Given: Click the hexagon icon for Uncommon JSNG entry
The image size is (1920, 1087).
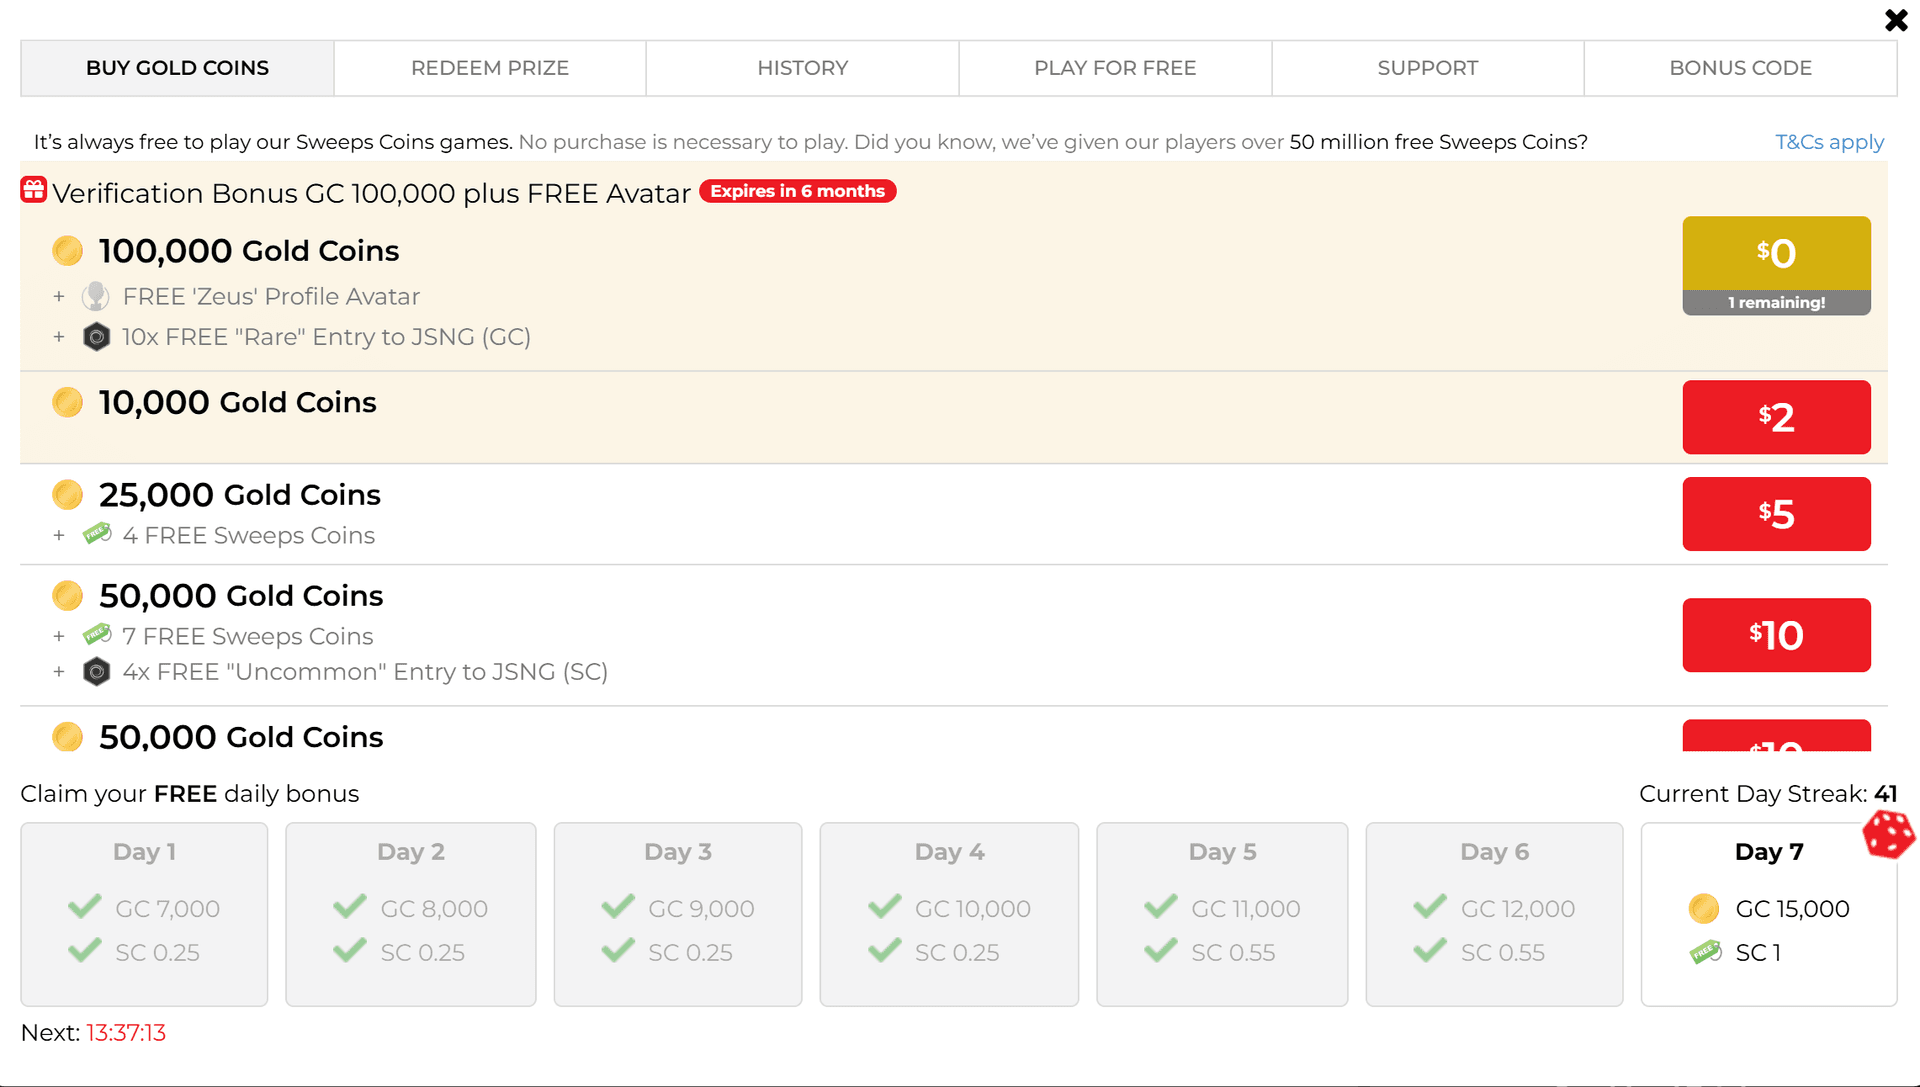Looking at the screenshot, I should click(96, 672).
